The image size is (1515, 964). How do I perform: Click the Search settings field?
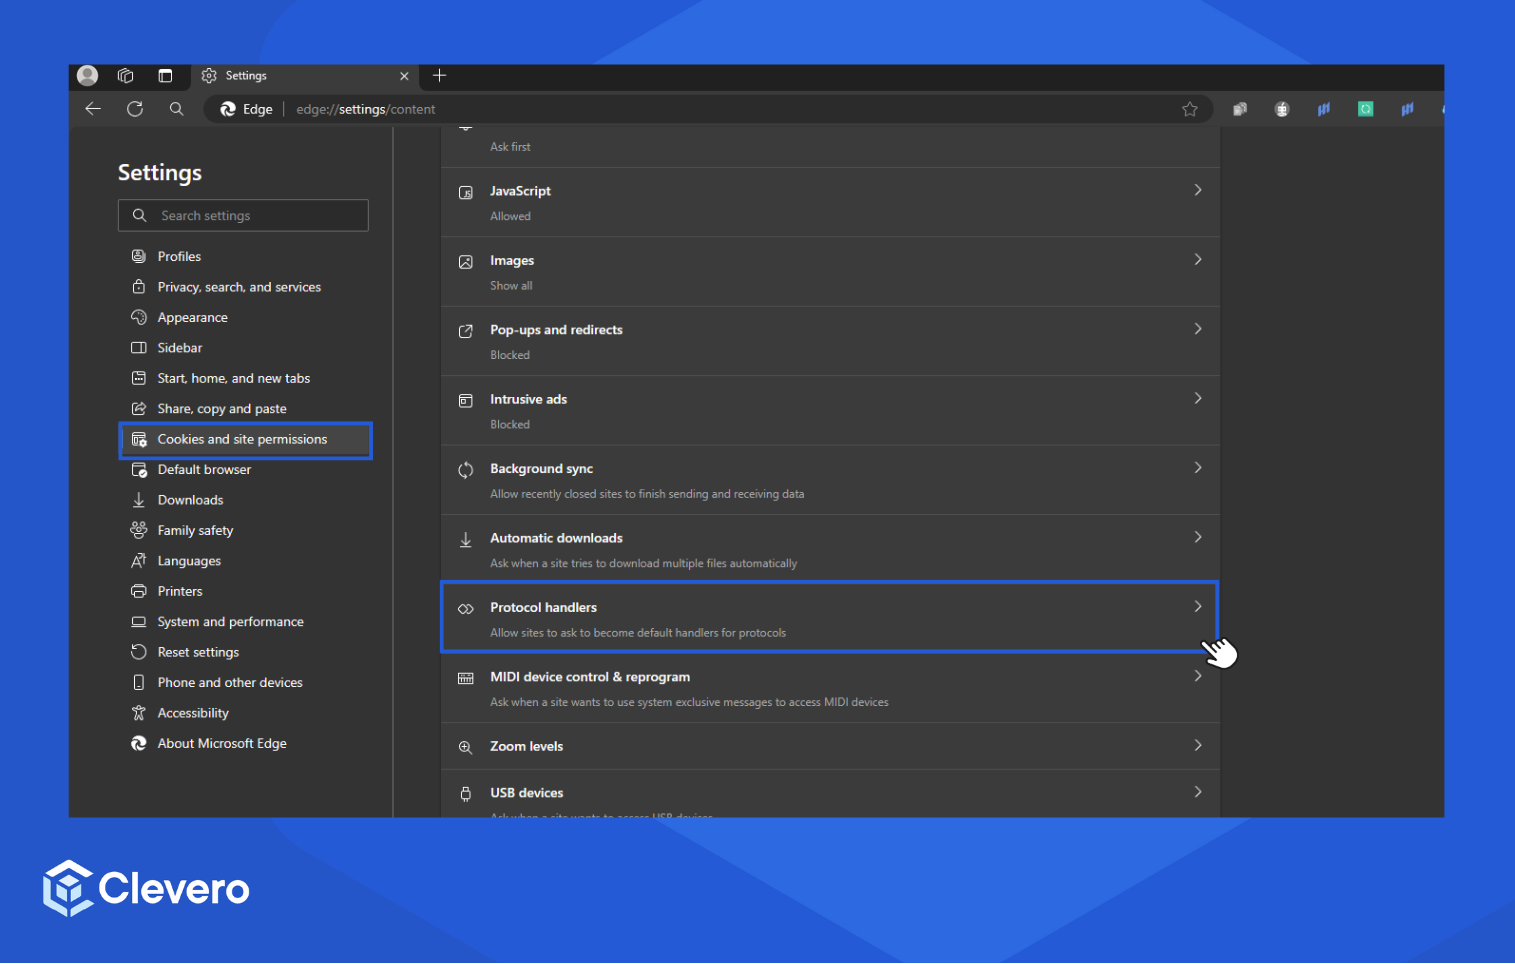click(243, 215)
